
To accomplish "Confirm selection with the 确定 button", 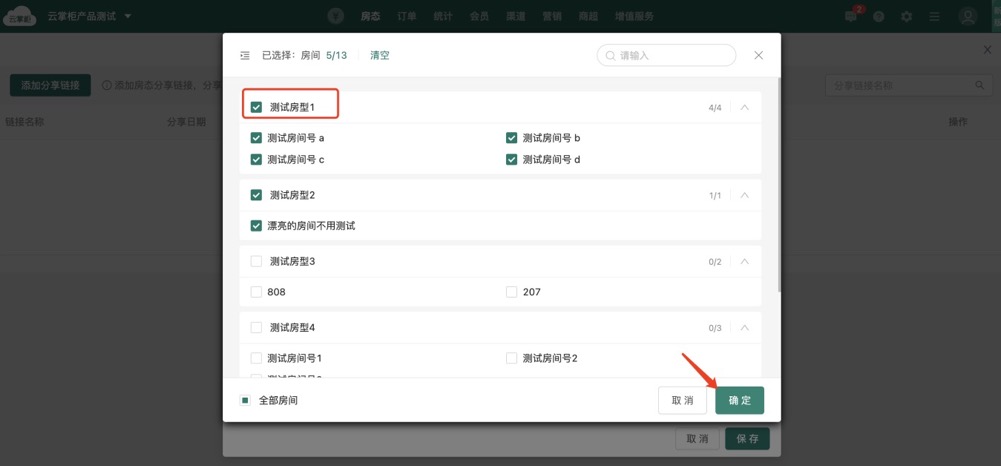I will pos(740,401).
